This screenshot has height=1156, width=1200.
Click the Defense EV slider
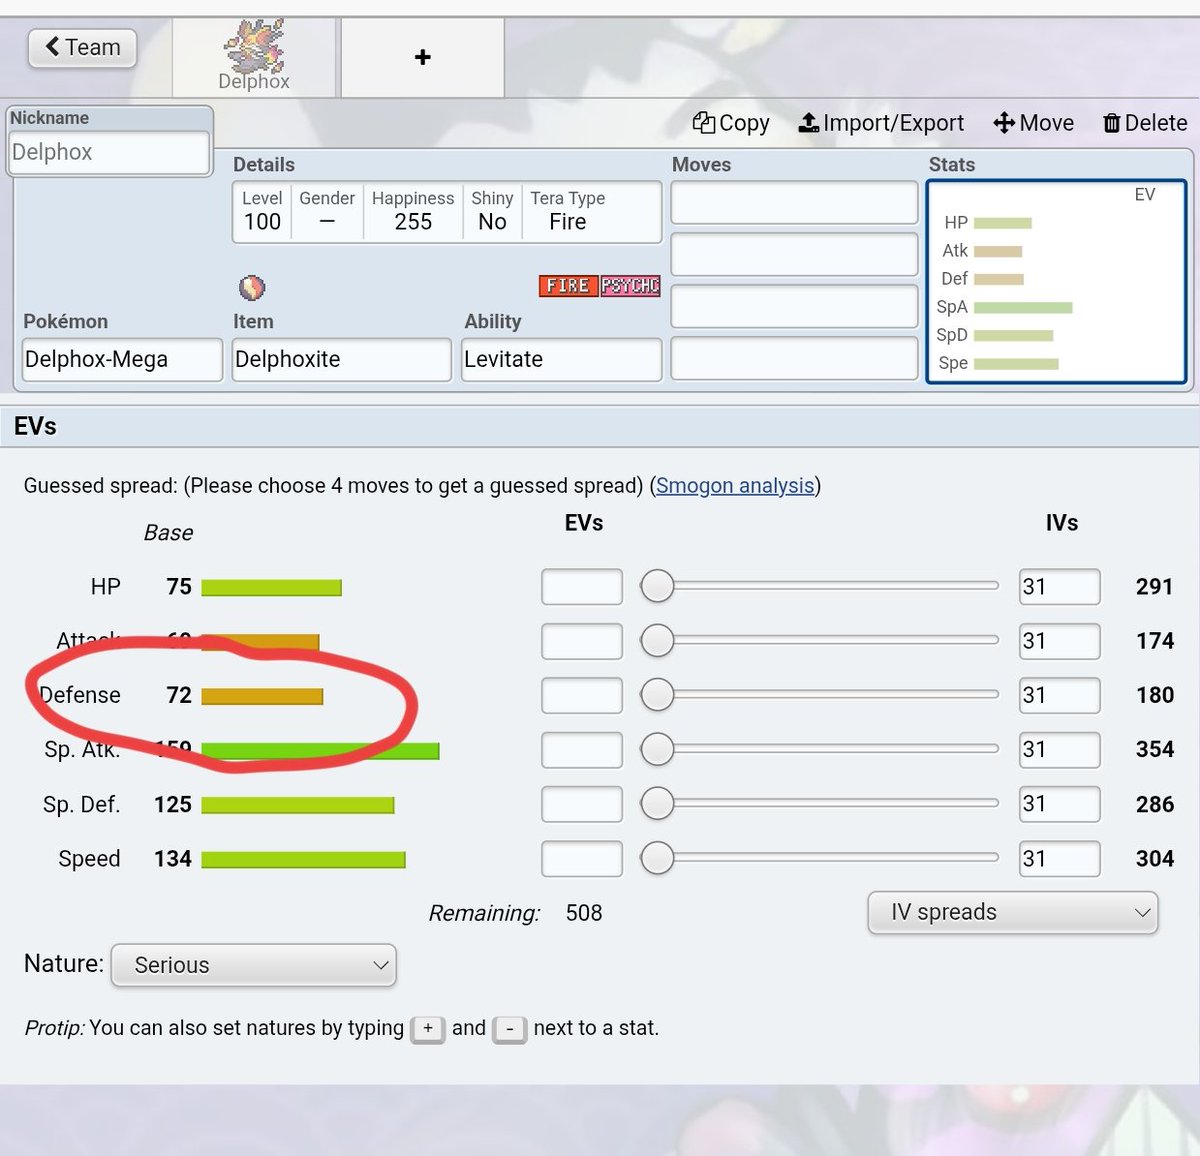click(x=819, y=694)
